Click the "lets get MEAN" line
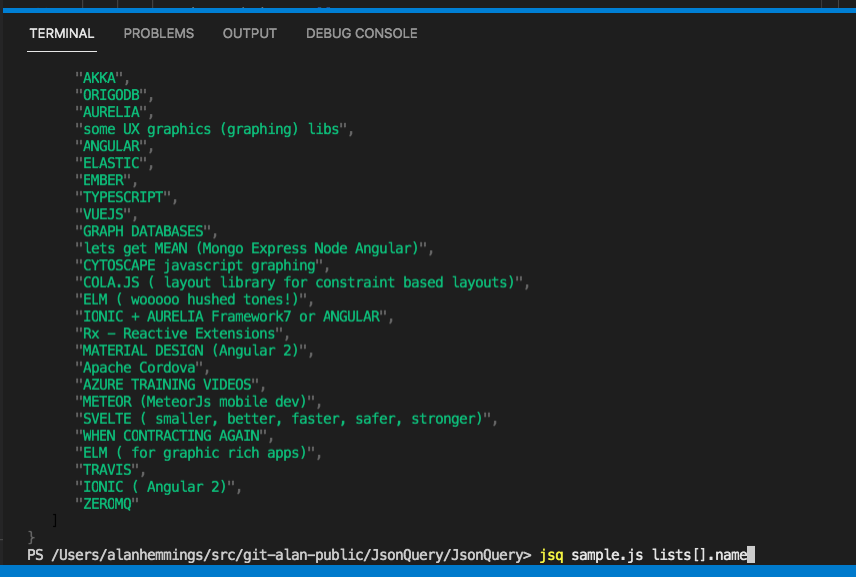 (x=254, y=248)
